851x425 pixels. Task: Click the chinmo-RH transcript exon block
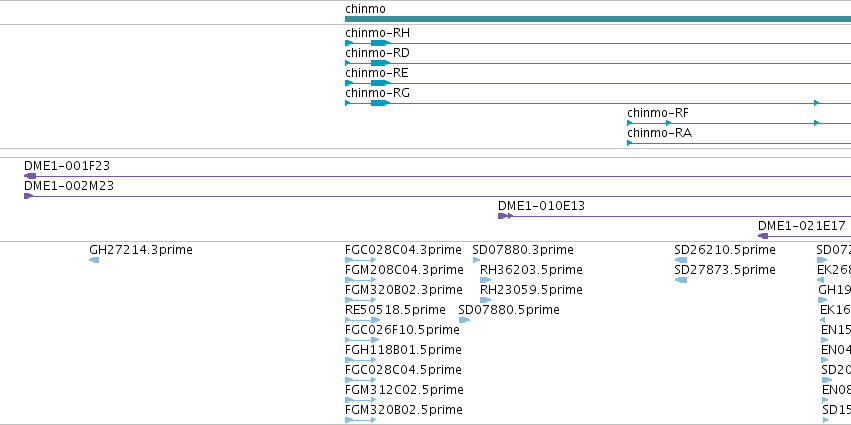pos(380,43)
